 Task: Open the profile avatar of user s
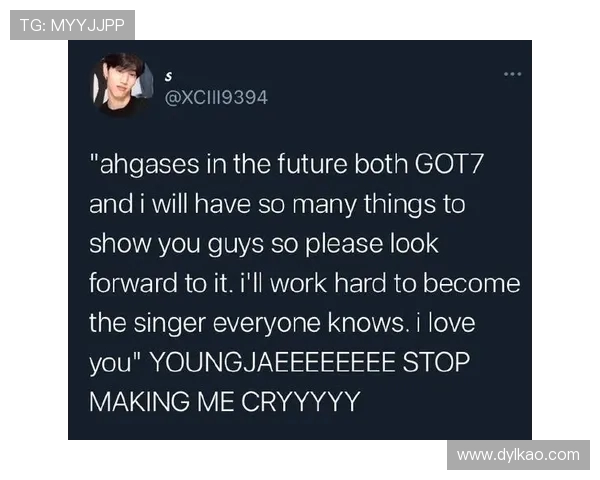tap(122, 84)
